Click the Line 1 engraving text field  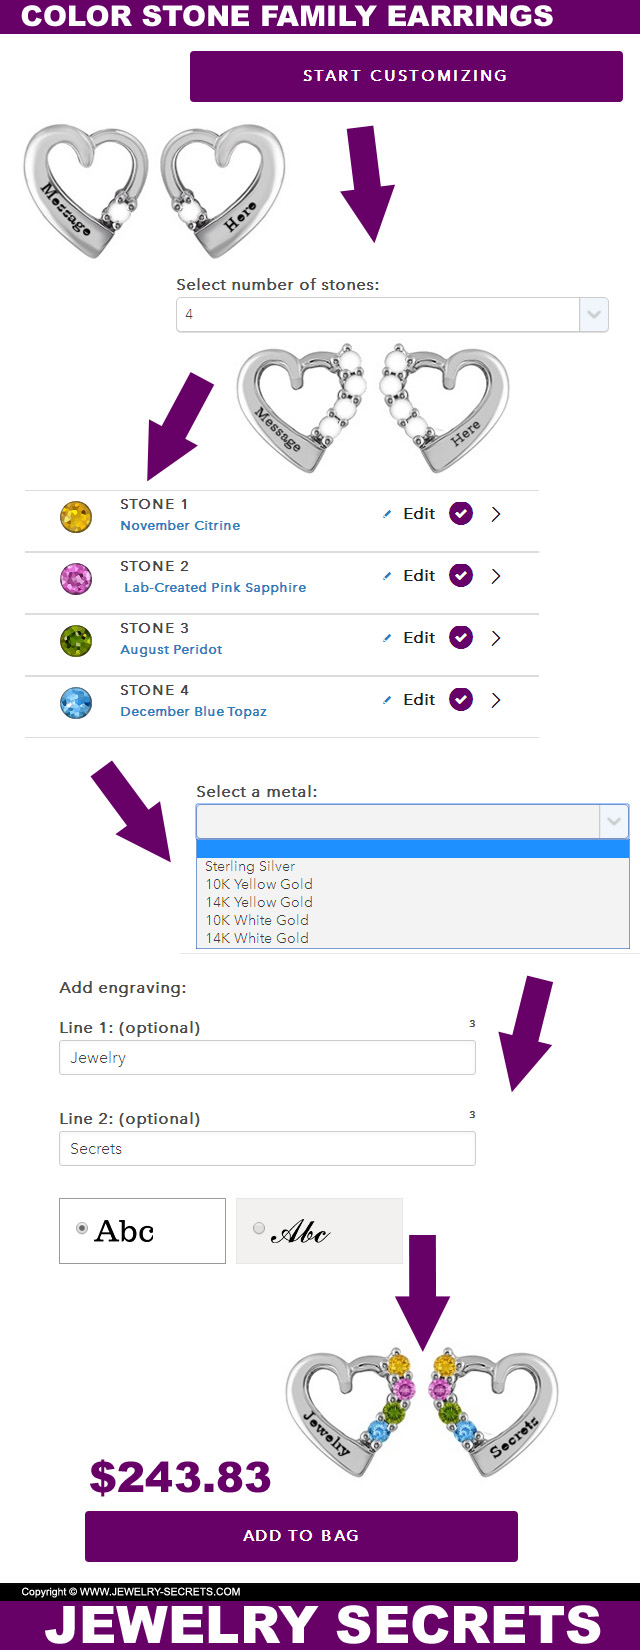[267, 1058]
